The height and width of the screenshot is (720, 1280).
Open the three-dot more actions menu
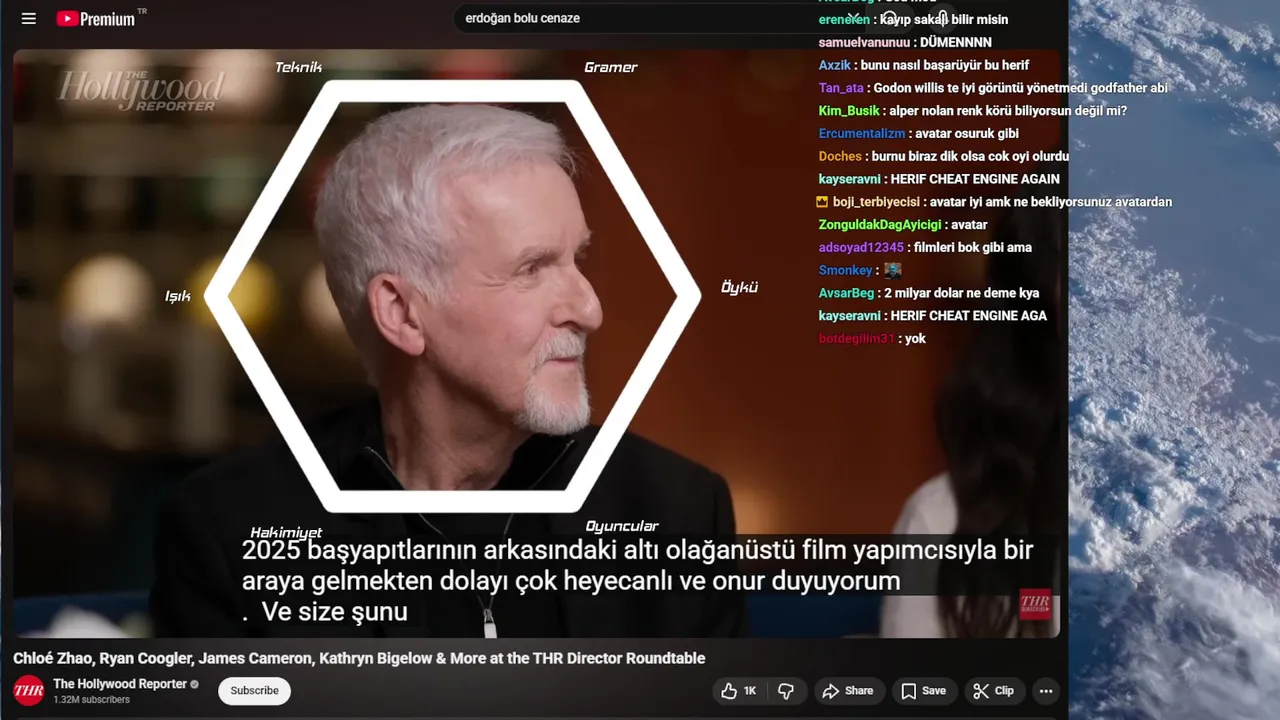tap(1046, 691)
